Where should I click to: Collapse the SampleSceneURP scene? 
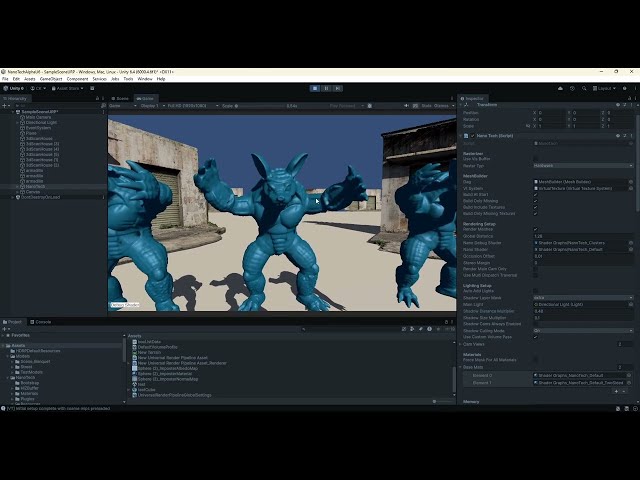[13, 112]
